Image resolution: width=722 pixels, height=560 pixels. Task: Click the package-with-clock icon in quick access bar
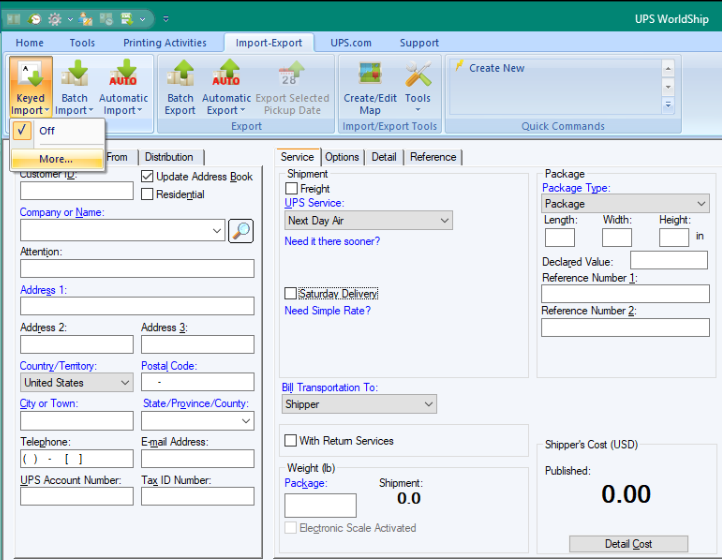tap(106, 19)
